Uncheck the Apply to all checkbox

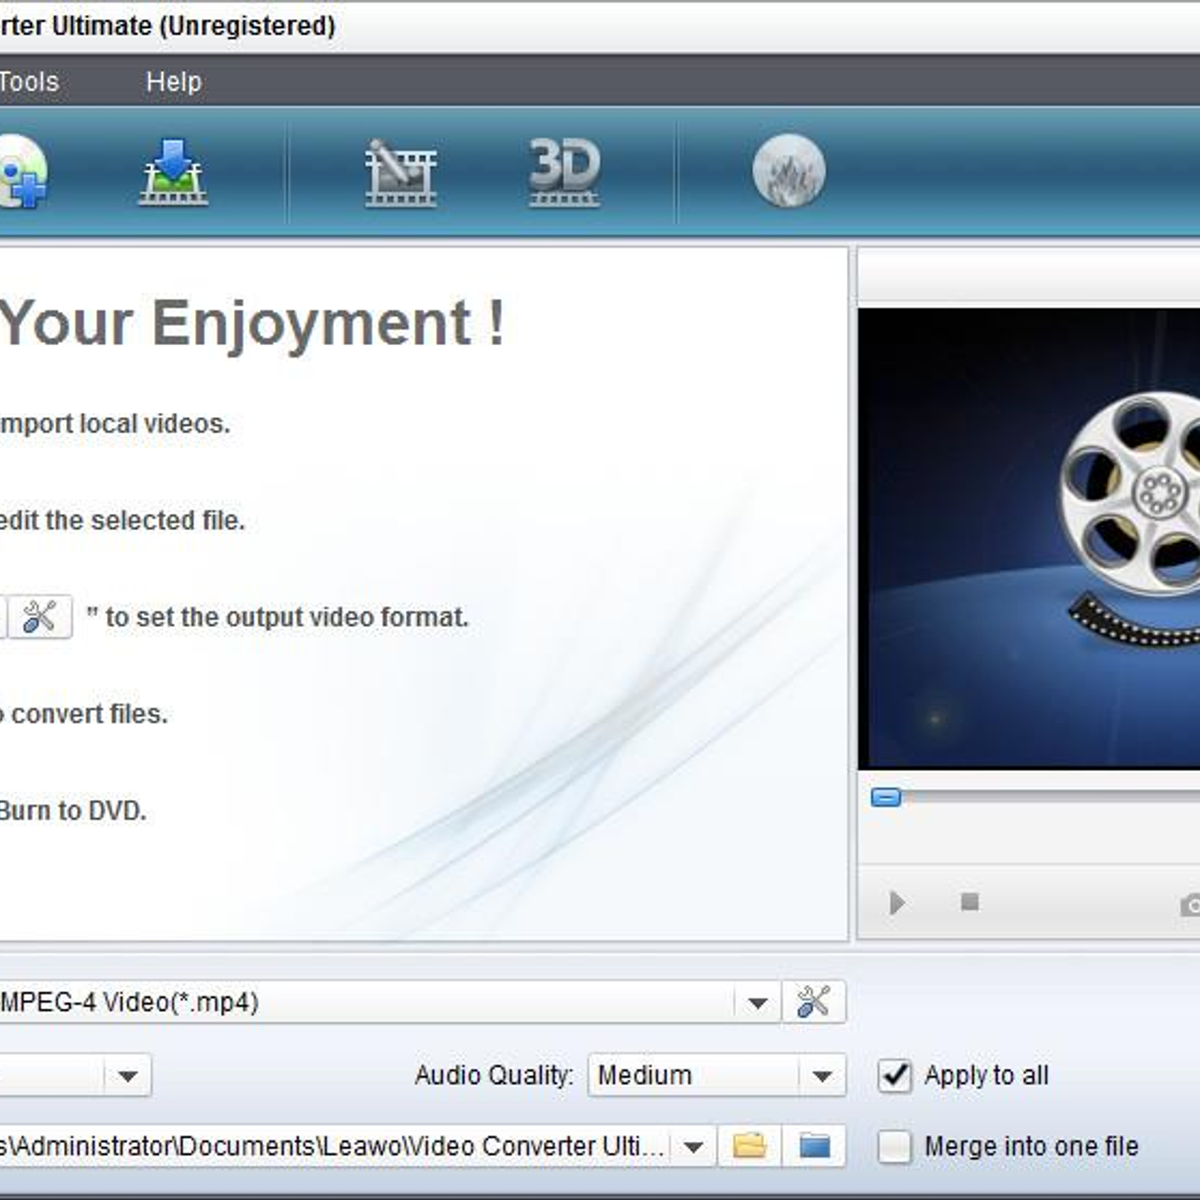(x=897, y=1075)
